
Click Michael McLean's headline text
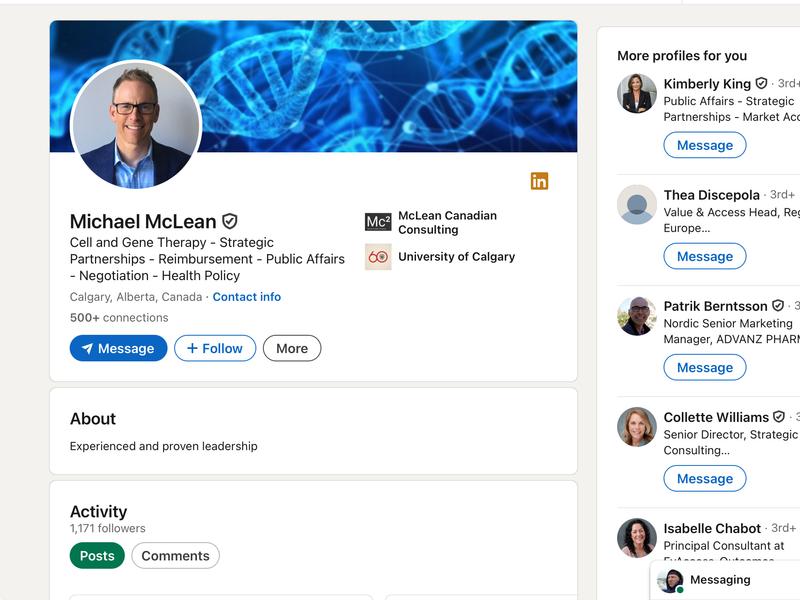tap(207, 259)
